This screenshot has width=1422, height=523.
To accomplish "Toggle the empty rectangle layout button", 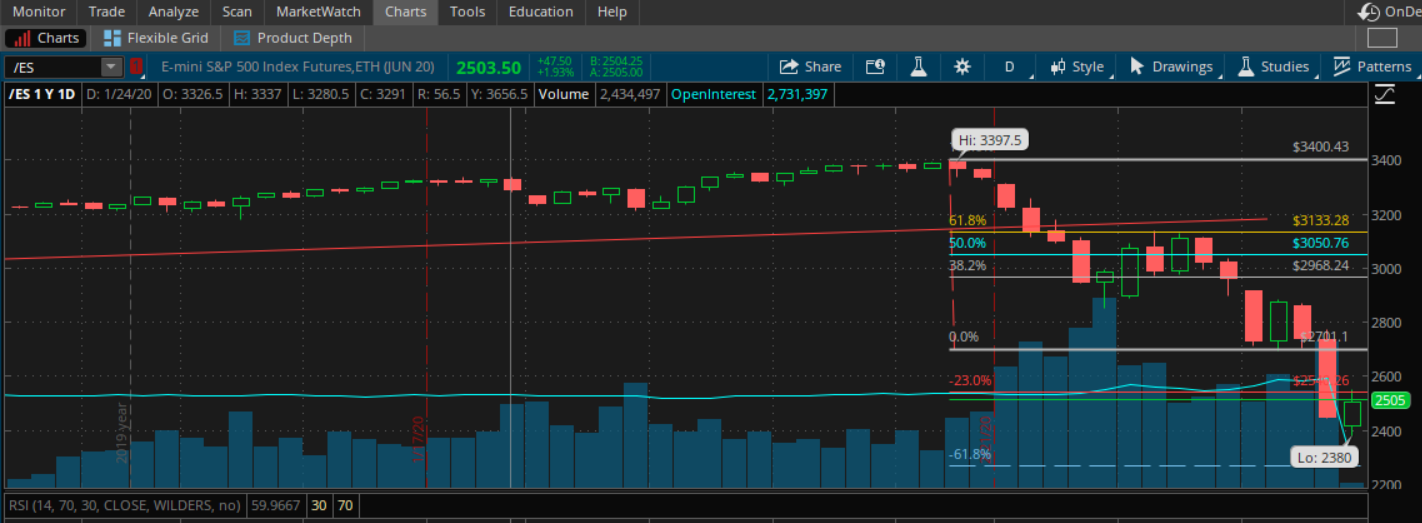I will click(1382, 38).
